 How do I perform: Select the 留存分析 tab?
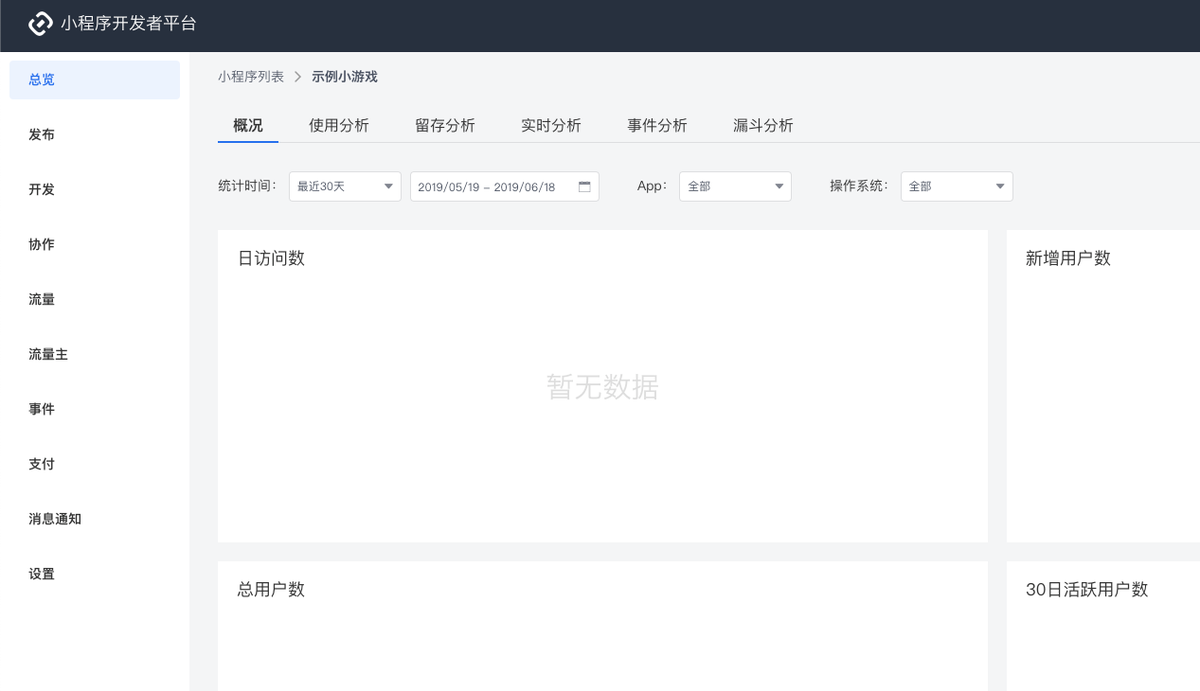446,125
